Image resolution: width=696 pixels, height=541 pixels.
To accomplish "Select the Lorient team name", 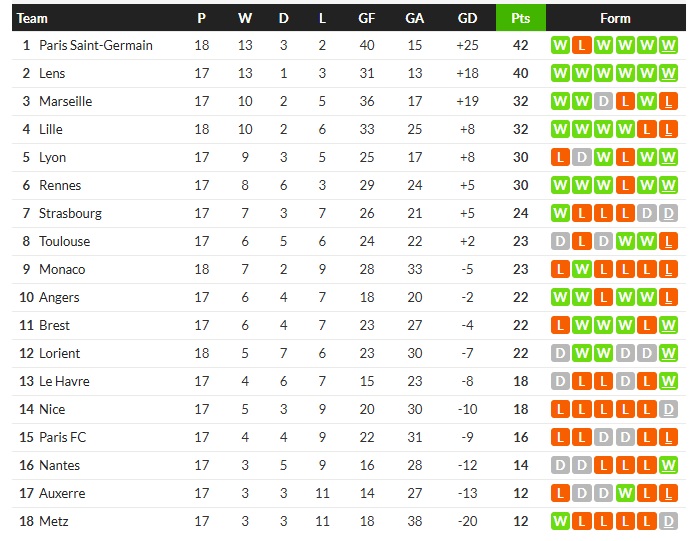I will click(x=59, y=353).
